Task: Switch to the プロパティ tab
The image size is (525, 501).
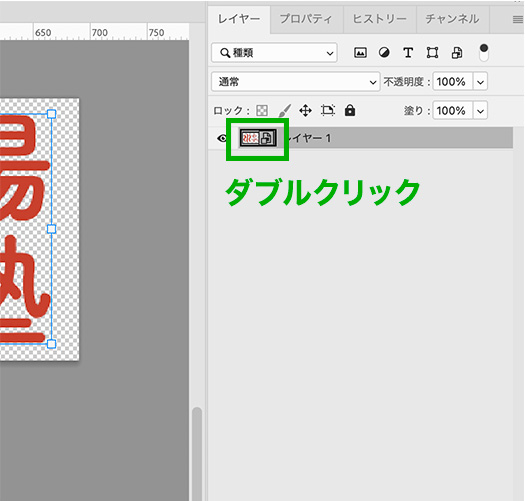Action: tap(306, 19)
